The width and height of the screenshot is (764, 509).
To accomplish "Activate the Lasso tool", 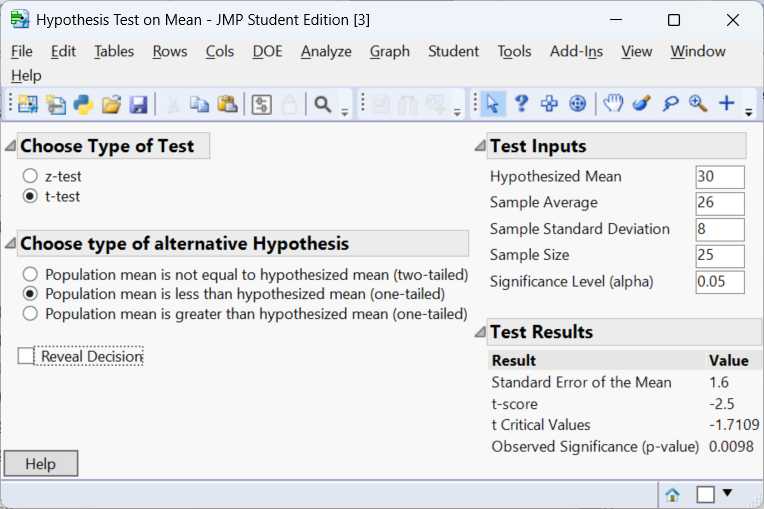I will (670, 104).
